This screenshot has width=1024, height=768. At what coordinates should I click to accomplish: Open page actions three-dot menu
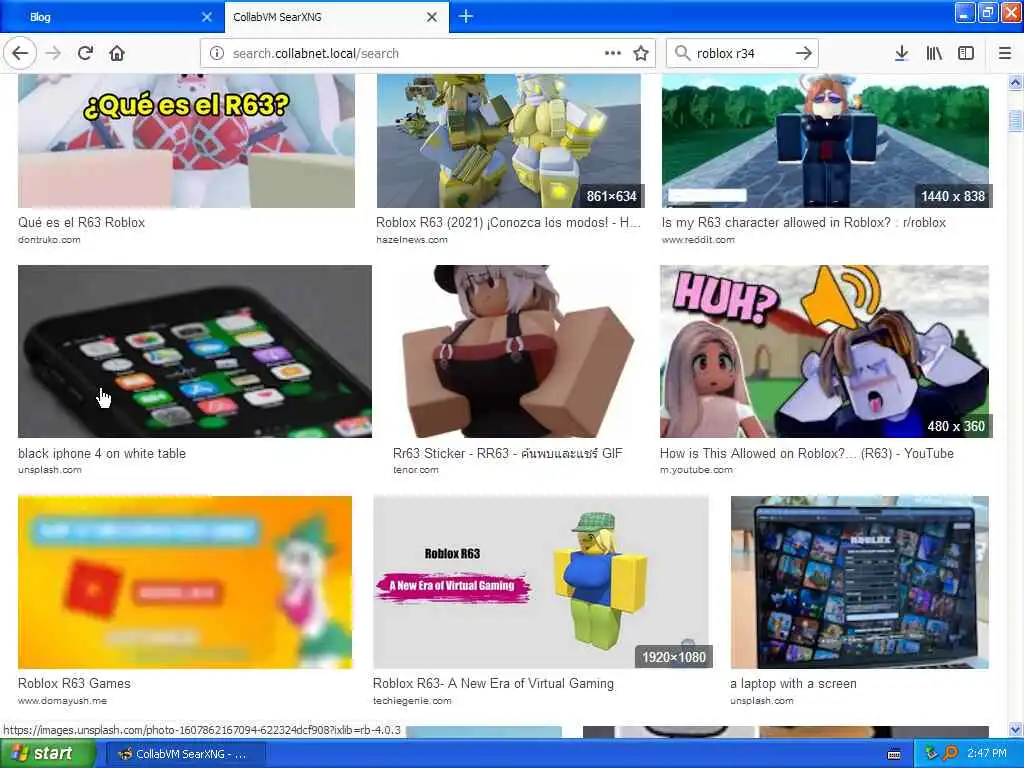tap(613, 53)
